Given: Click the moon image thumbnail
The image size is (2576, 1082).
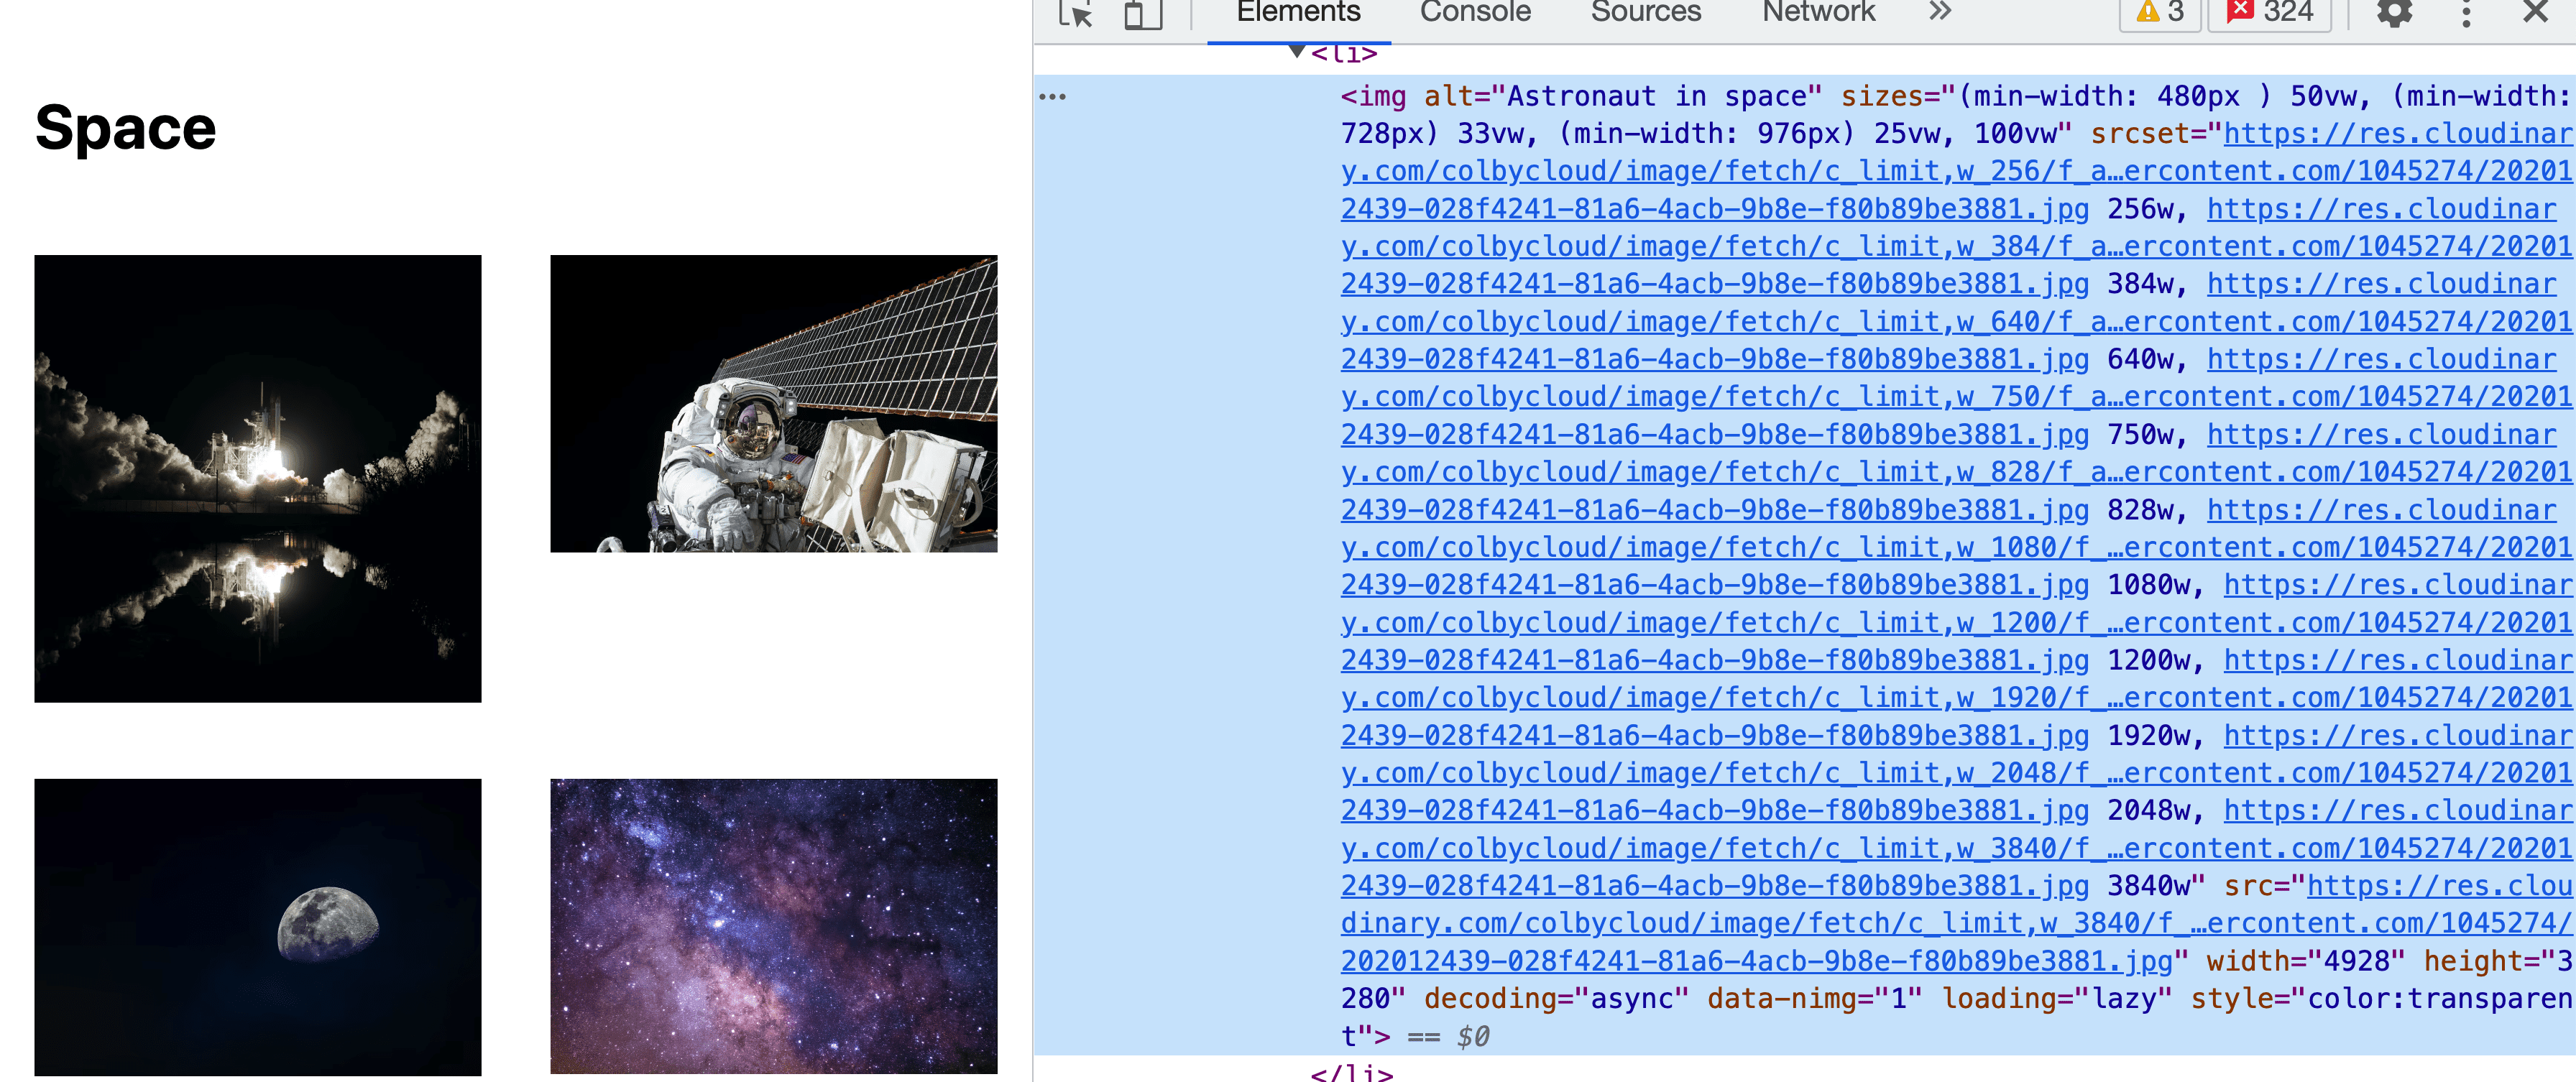Looking at the screenshot, I should 258,927.
